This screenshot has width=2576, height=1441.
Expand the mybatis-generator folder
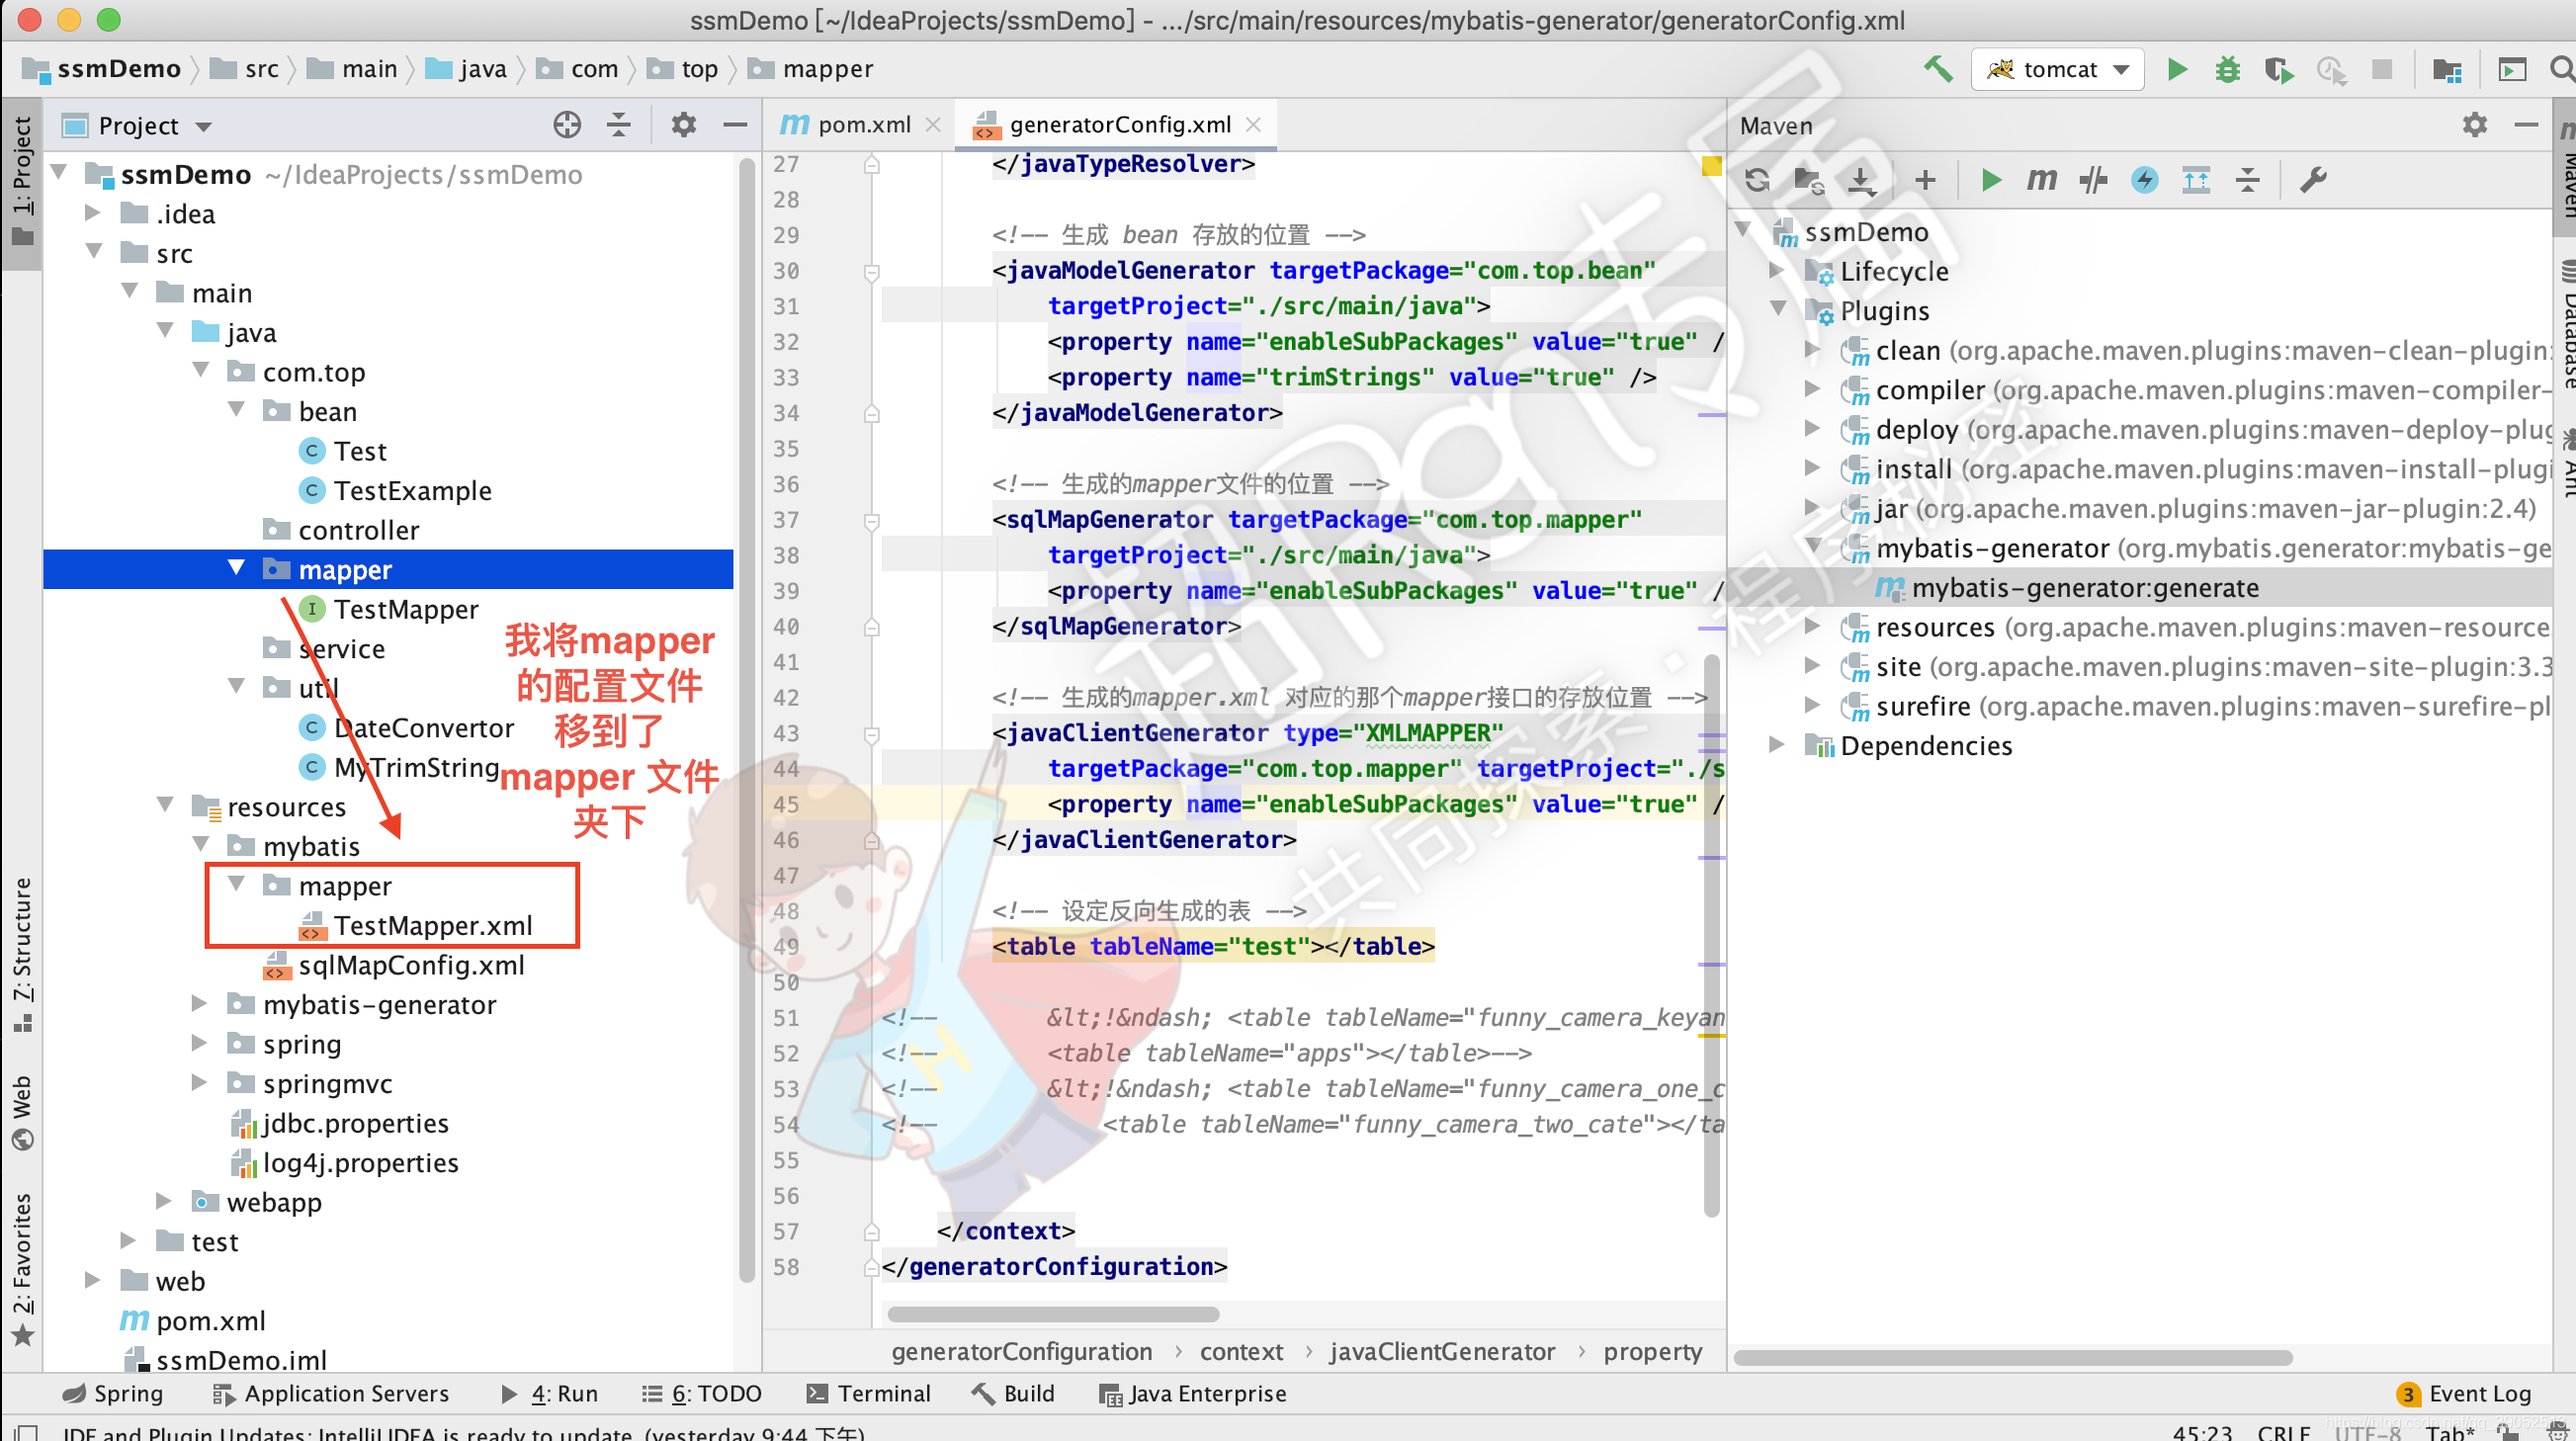(x=200, y=1003)
